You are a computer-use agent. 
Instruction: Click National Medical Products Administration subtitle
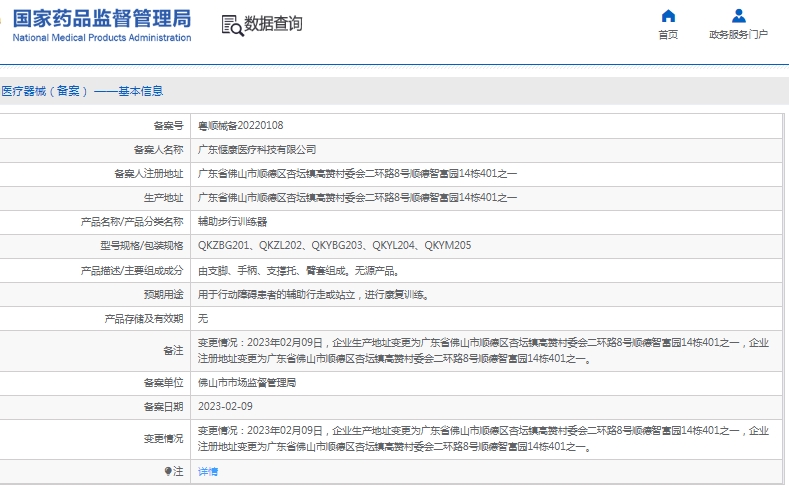click(x=102, y=38)
